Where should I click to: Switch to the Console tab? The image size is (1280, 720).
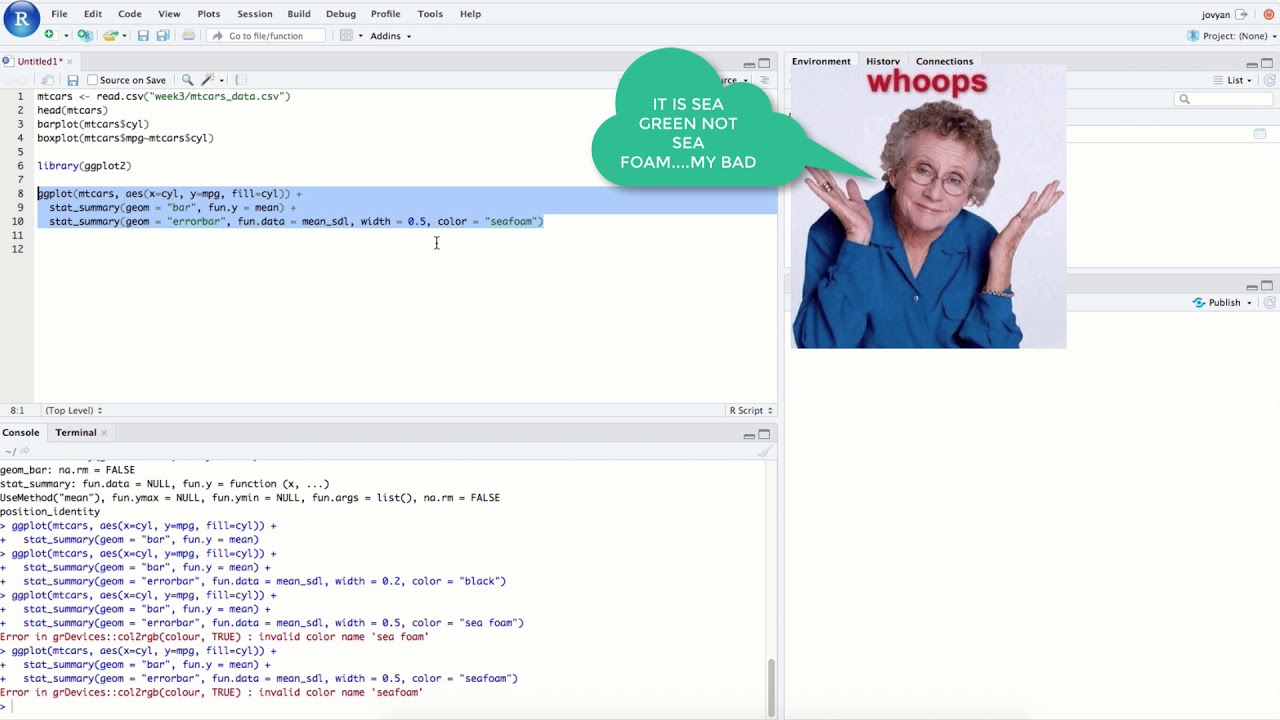click(x=20, y=433)
